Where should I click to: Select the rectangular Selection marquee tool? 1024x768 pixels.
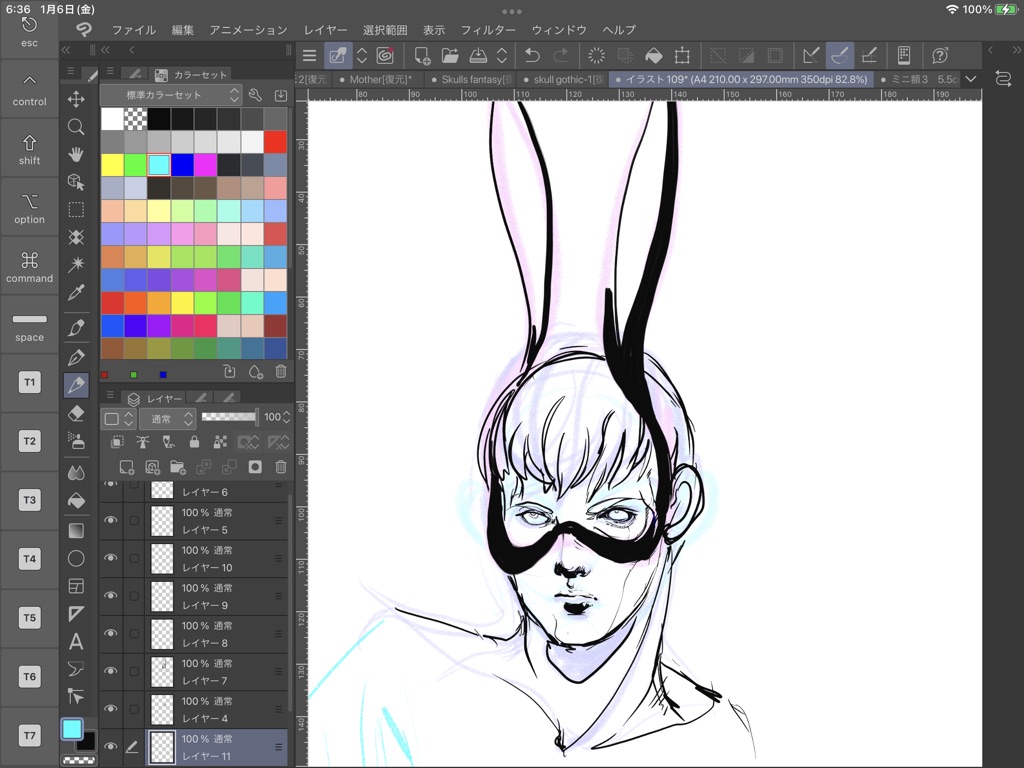(76, 210)
